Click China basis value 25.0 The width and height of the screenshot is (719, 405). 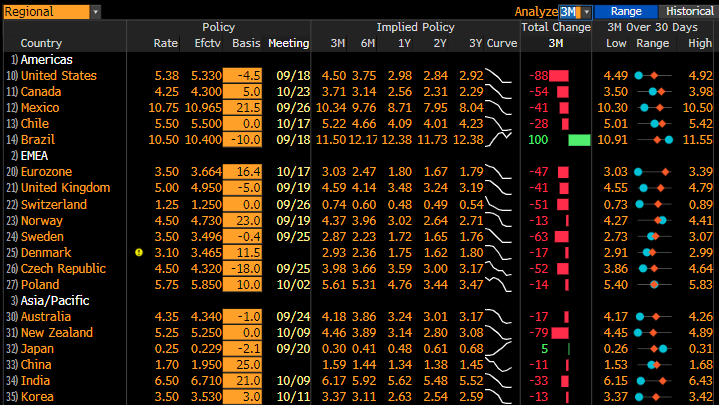[x=243, y=365]
